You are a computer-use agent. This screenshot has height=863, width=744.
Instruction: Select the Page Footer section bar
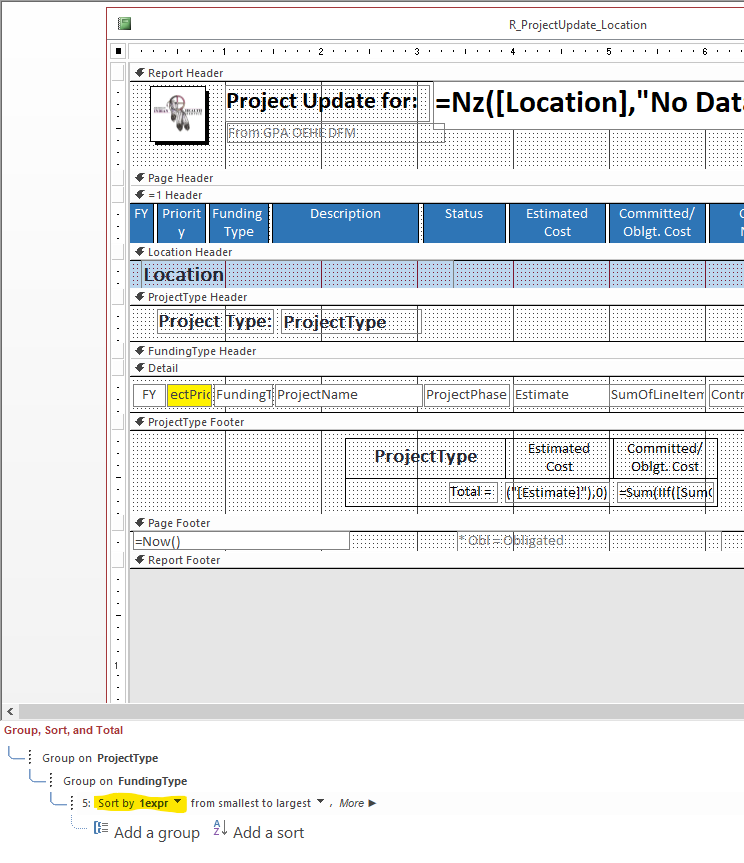[x=437, y=523]
